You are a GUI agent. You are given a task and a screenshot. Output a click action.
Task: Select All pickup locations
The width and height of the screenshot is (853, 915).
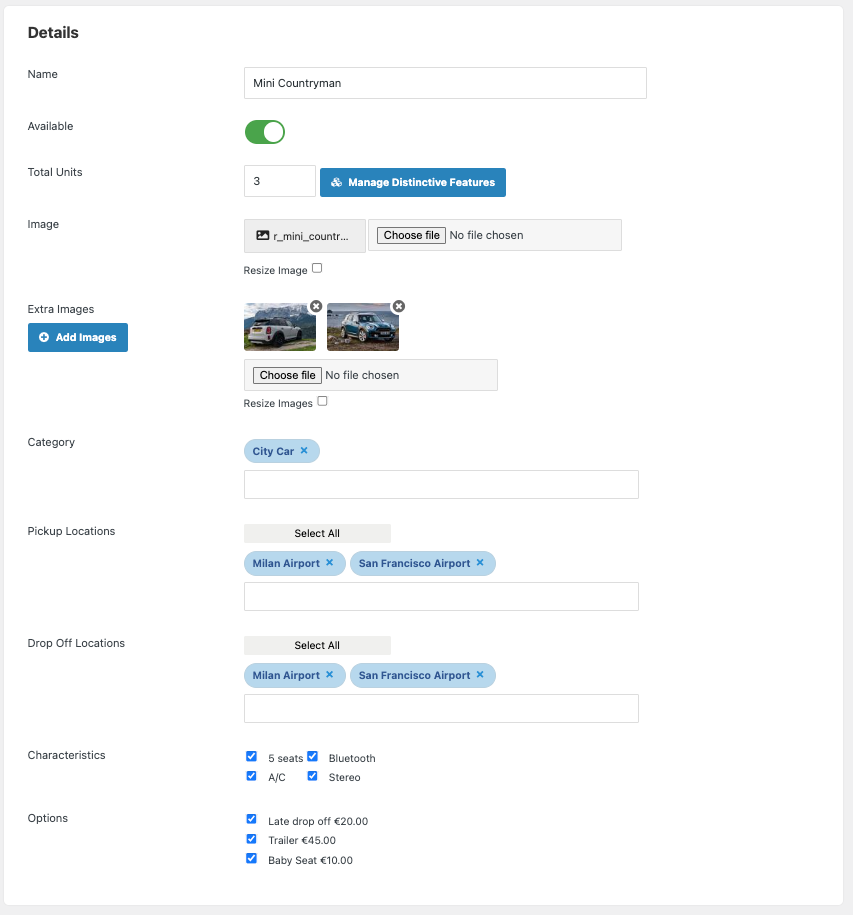pyautogui.click(x=317, y=533)
